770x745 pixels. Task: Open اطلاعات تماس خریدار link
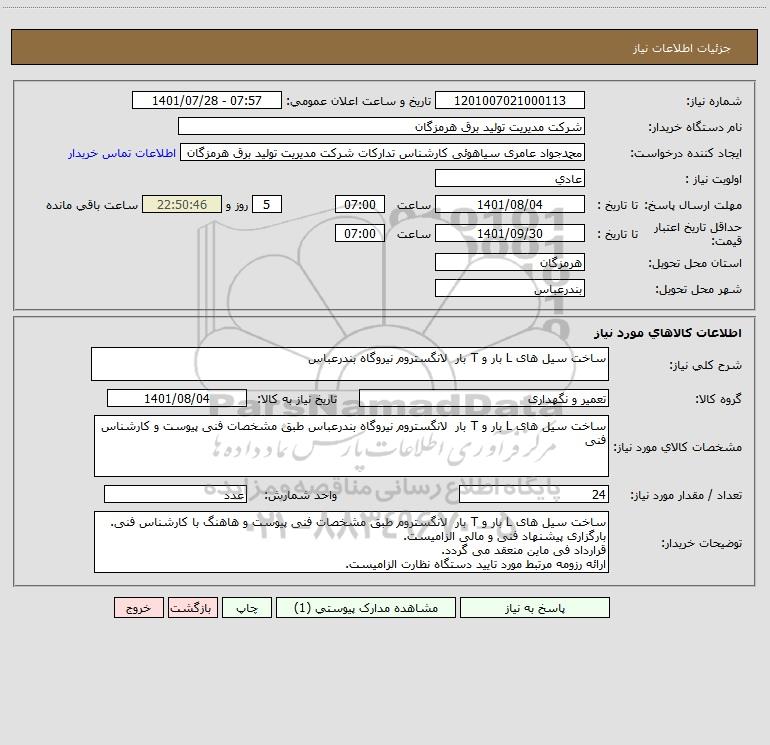click(122, 153)
